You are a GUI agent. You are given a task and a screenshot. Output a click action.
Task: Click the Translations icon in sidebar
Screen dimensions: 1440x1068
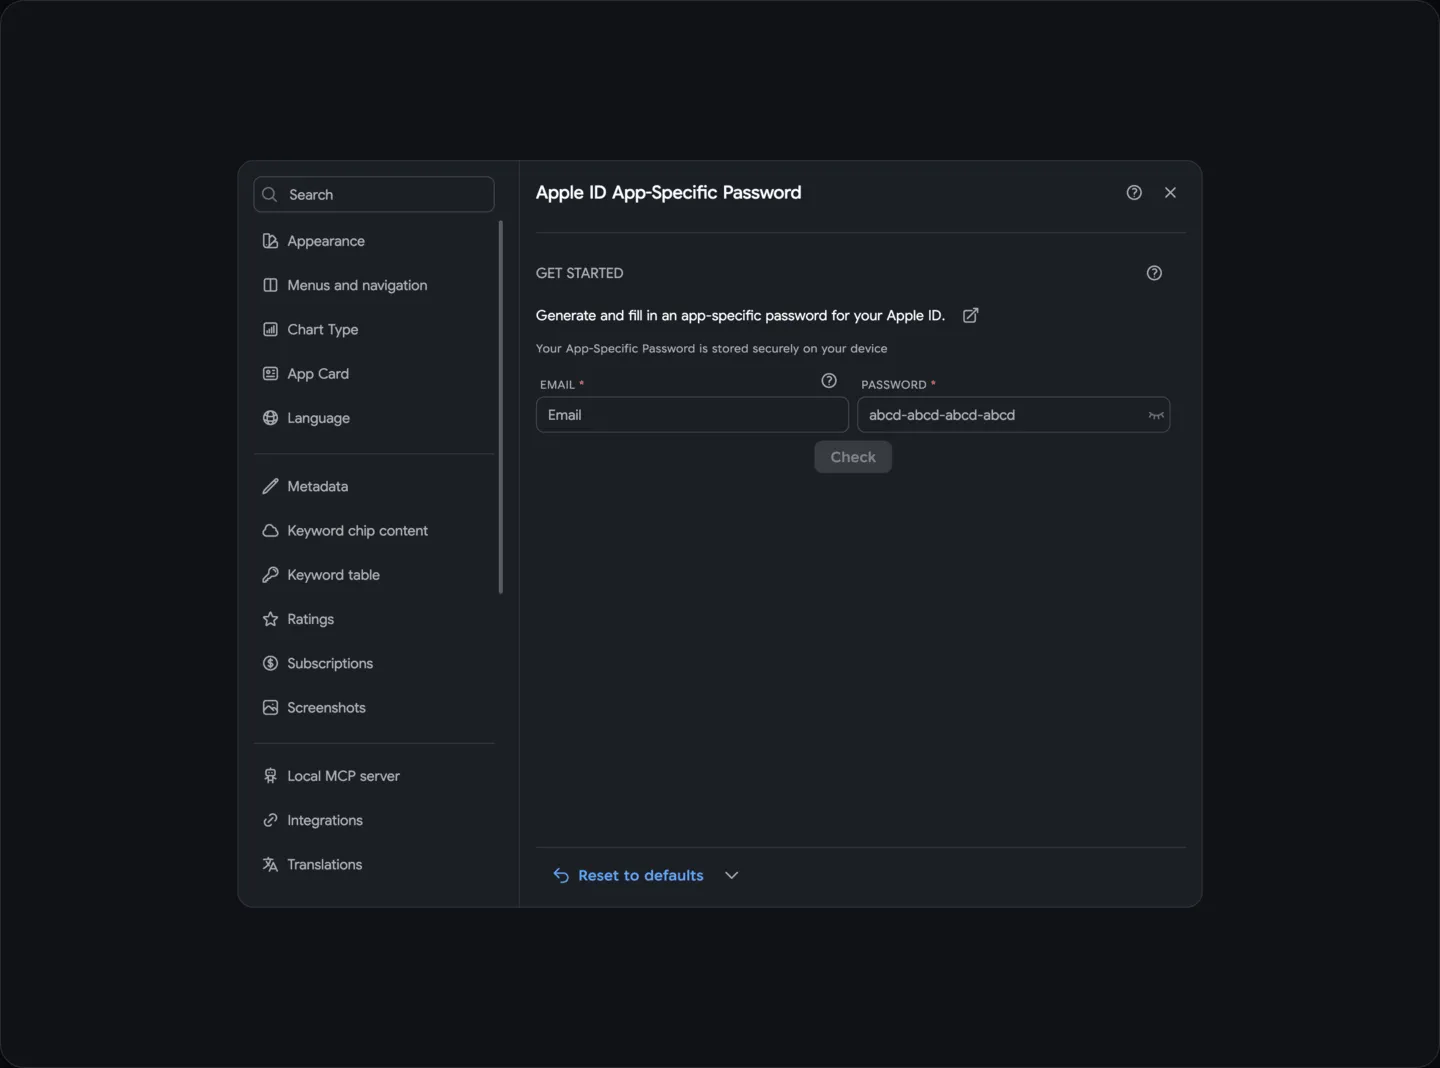(270, 865)
